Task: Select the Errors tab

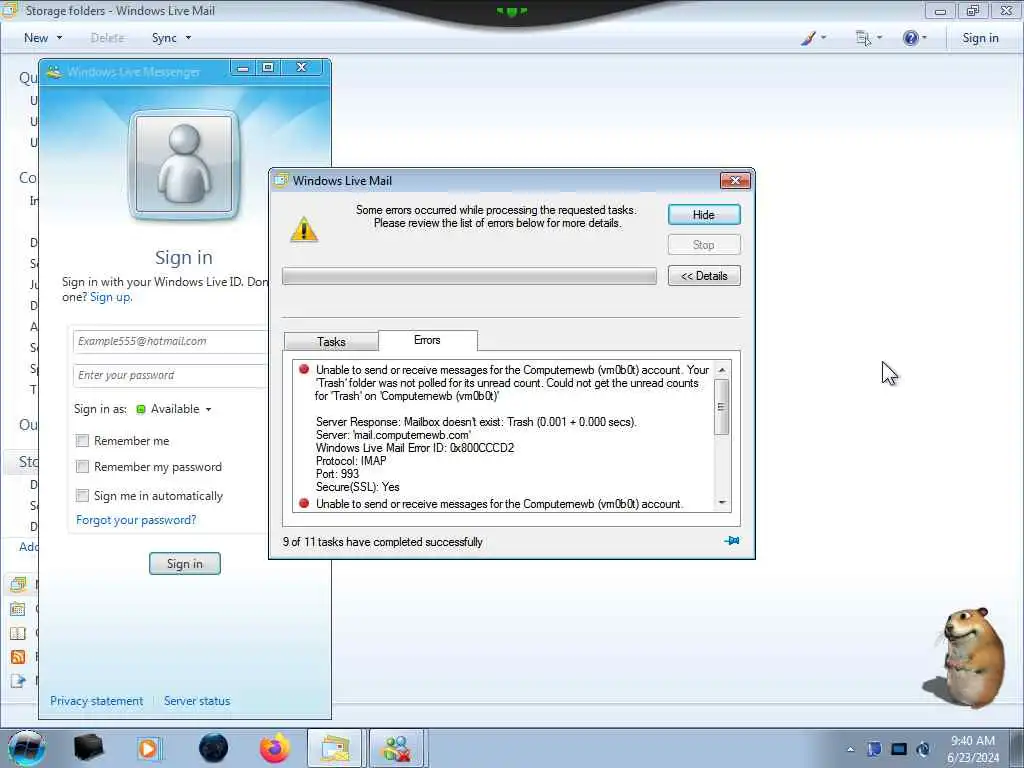Action: [427, 340]
